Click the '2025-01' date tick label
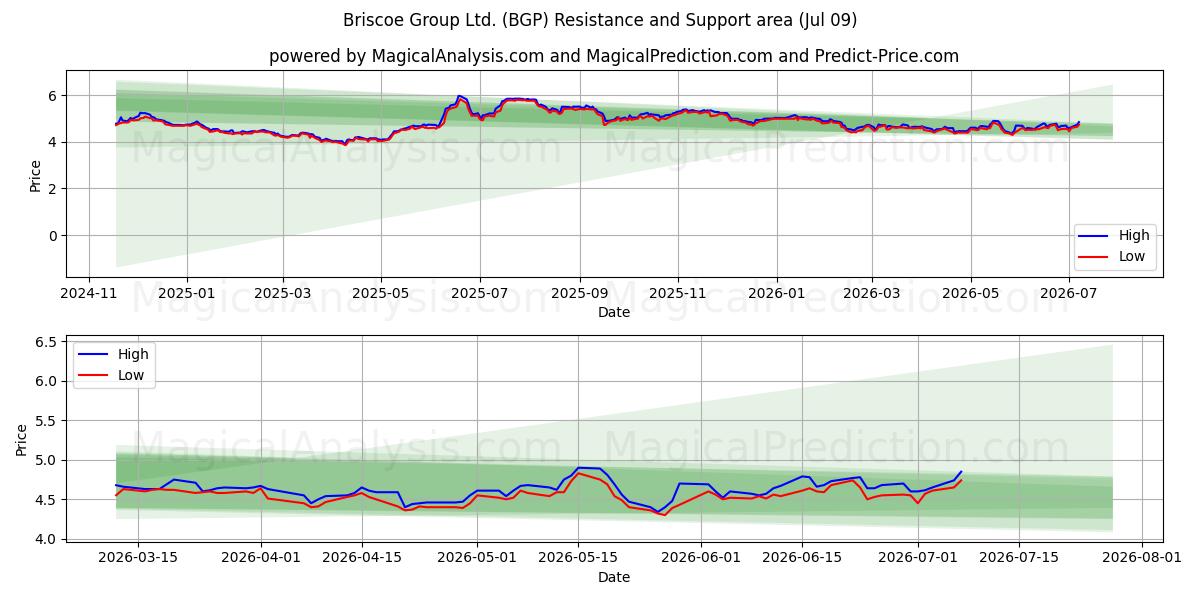1200x600 pixels. click(188, 293)
